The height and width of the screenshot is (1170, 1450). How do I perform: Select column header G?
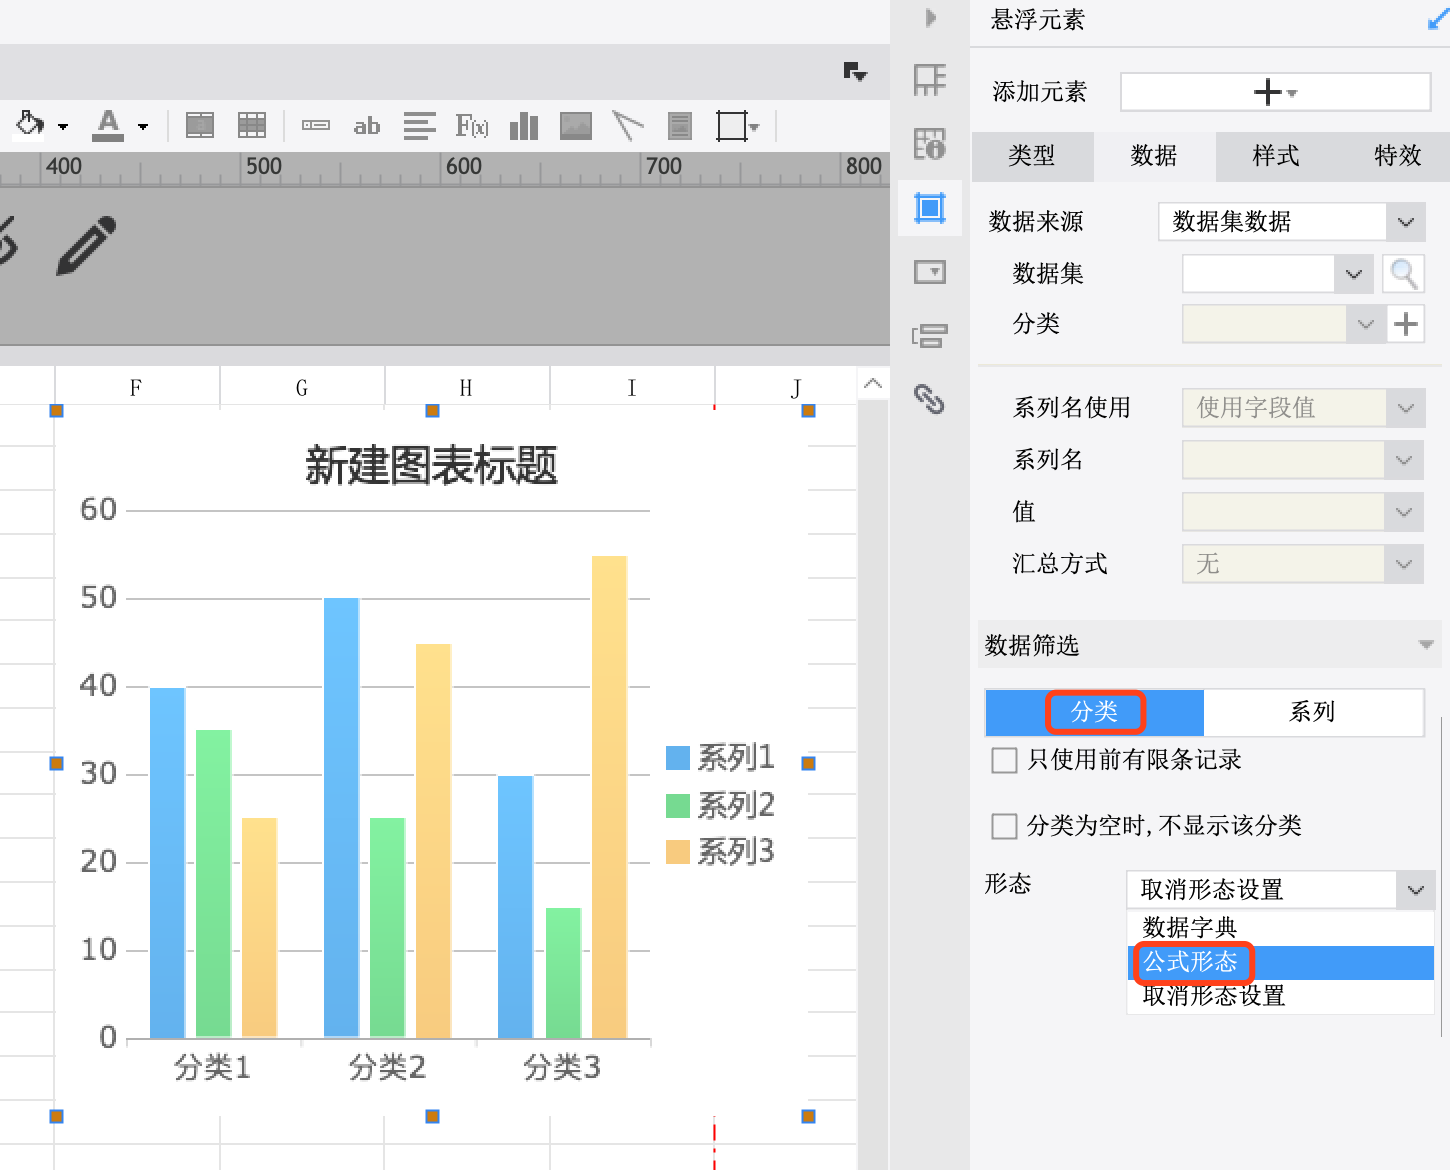[302, 388]
